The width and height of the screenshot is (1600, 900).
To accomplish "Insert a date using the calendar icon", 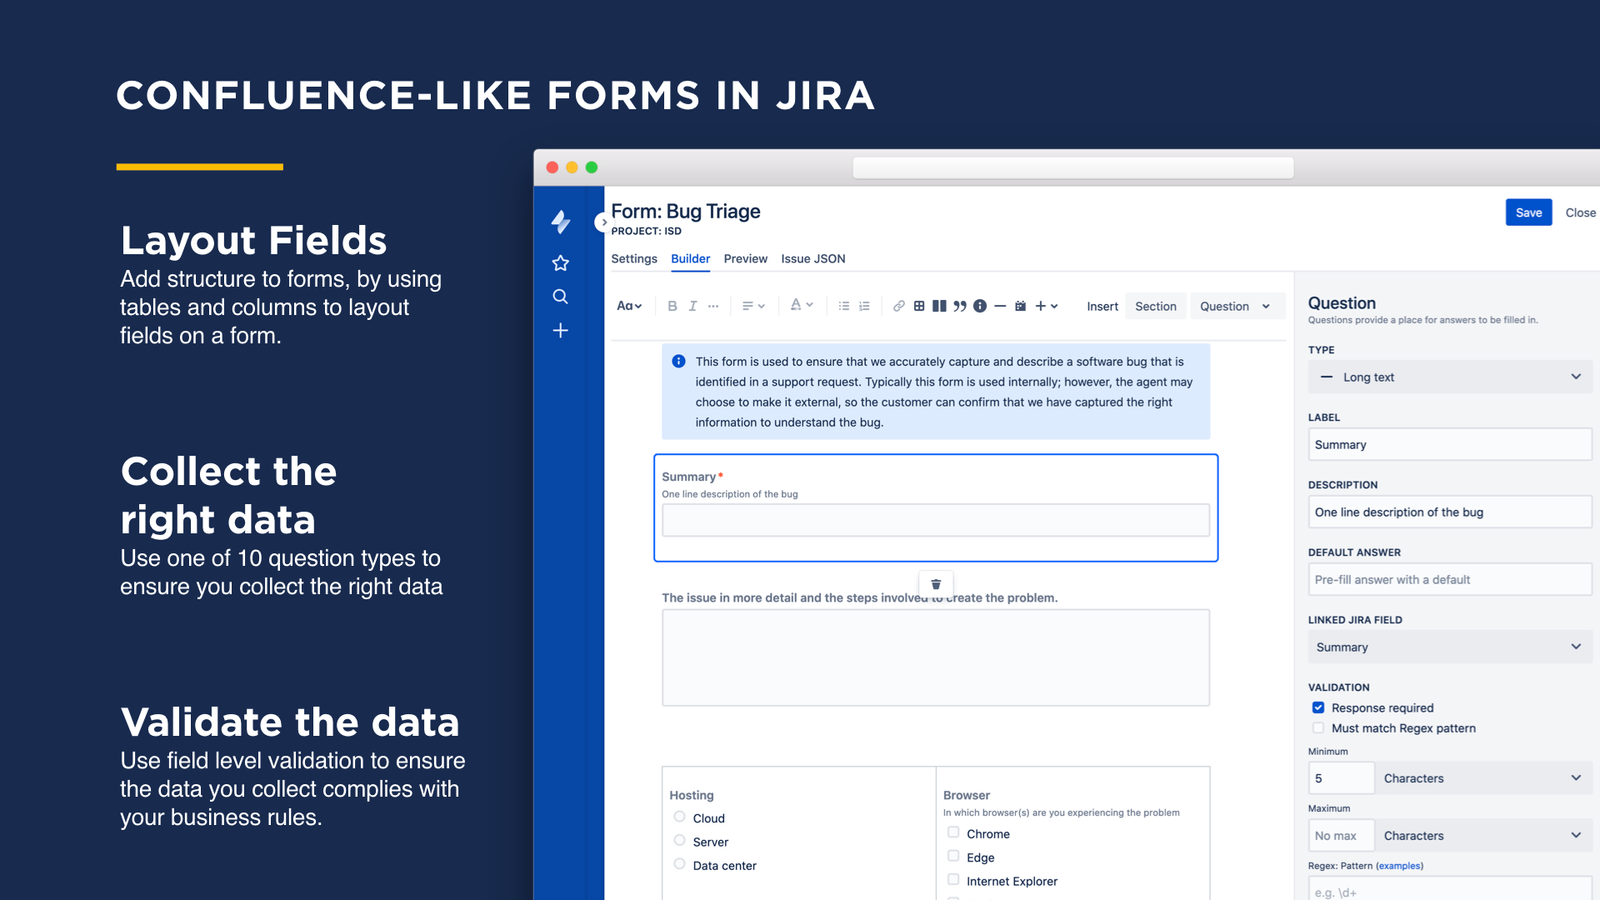I will click(x=1020, y=306).
